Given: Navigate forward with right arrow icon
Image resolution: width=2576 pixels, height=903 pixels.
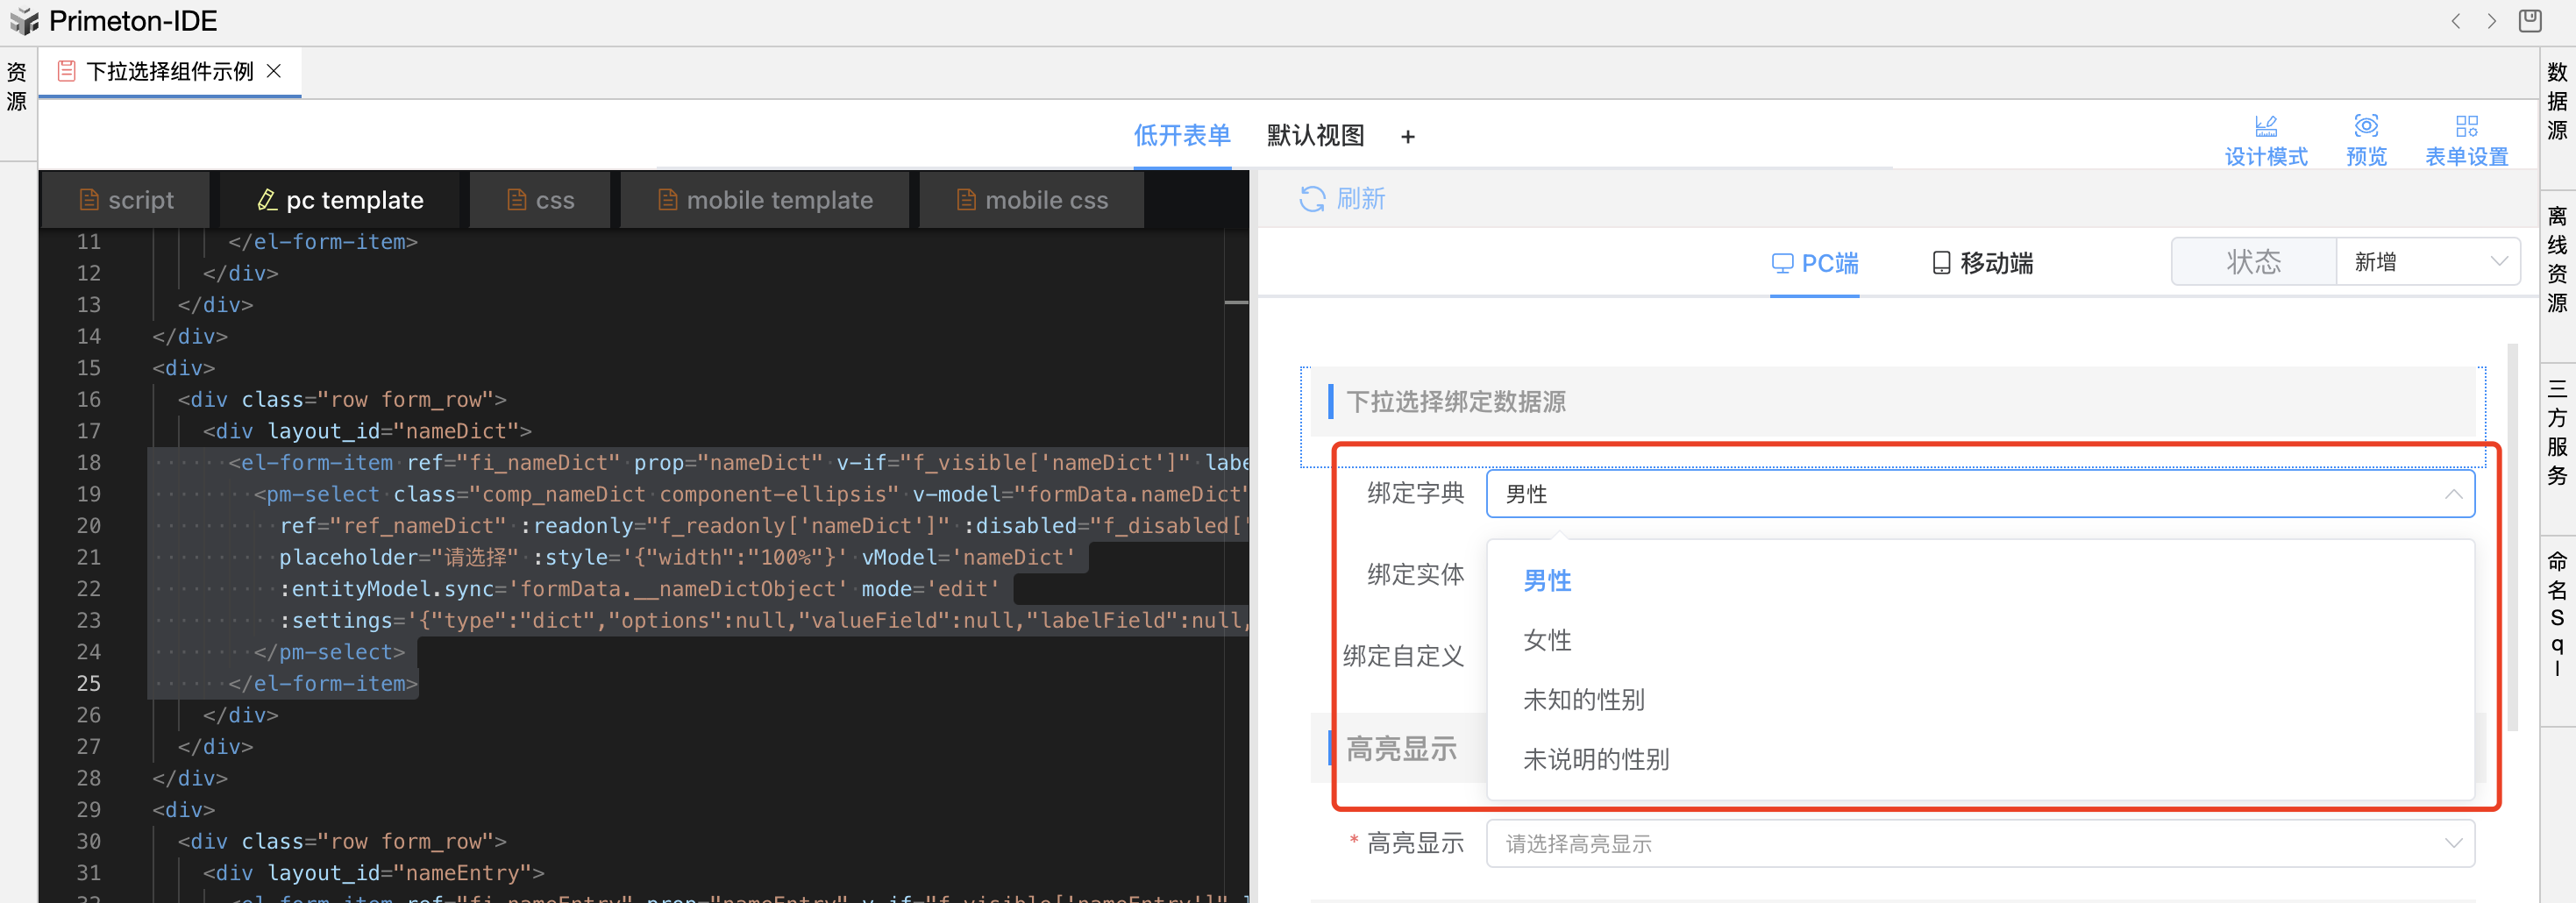Looking at the screenshot, I should tap(2491, 21).
